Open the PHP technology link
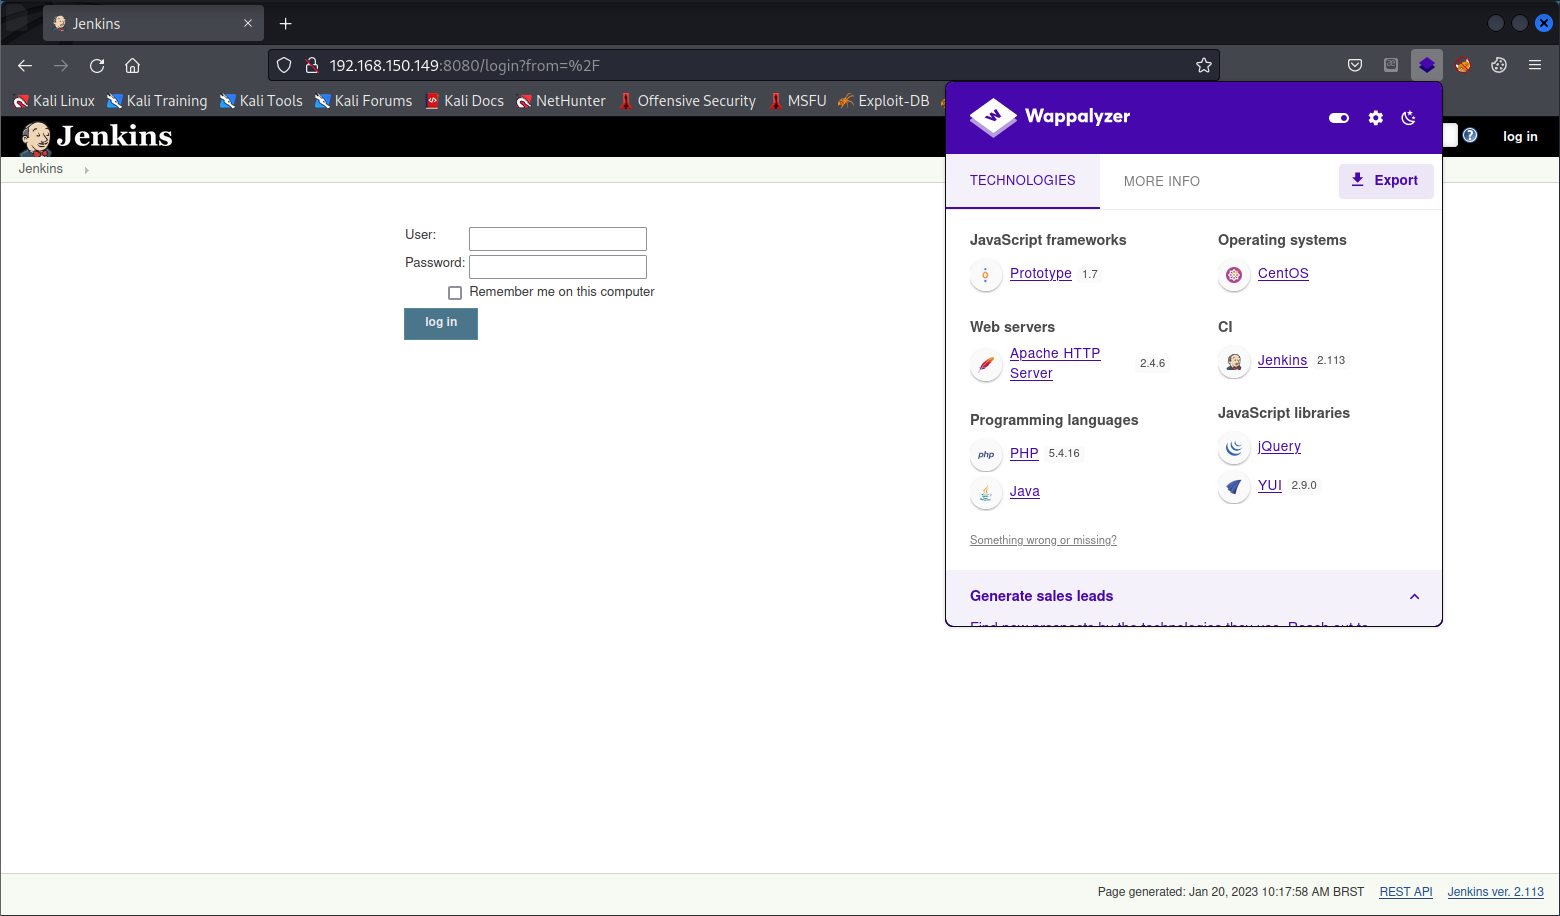The width and height of the screenshot is (1560, 916). (1024, 454)
